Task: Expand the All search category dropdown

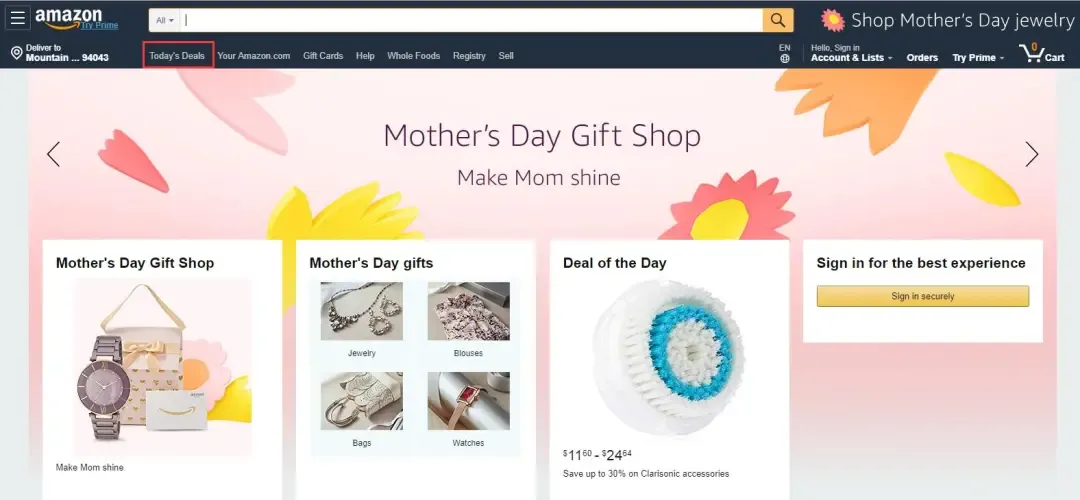Action: [165, 20]
